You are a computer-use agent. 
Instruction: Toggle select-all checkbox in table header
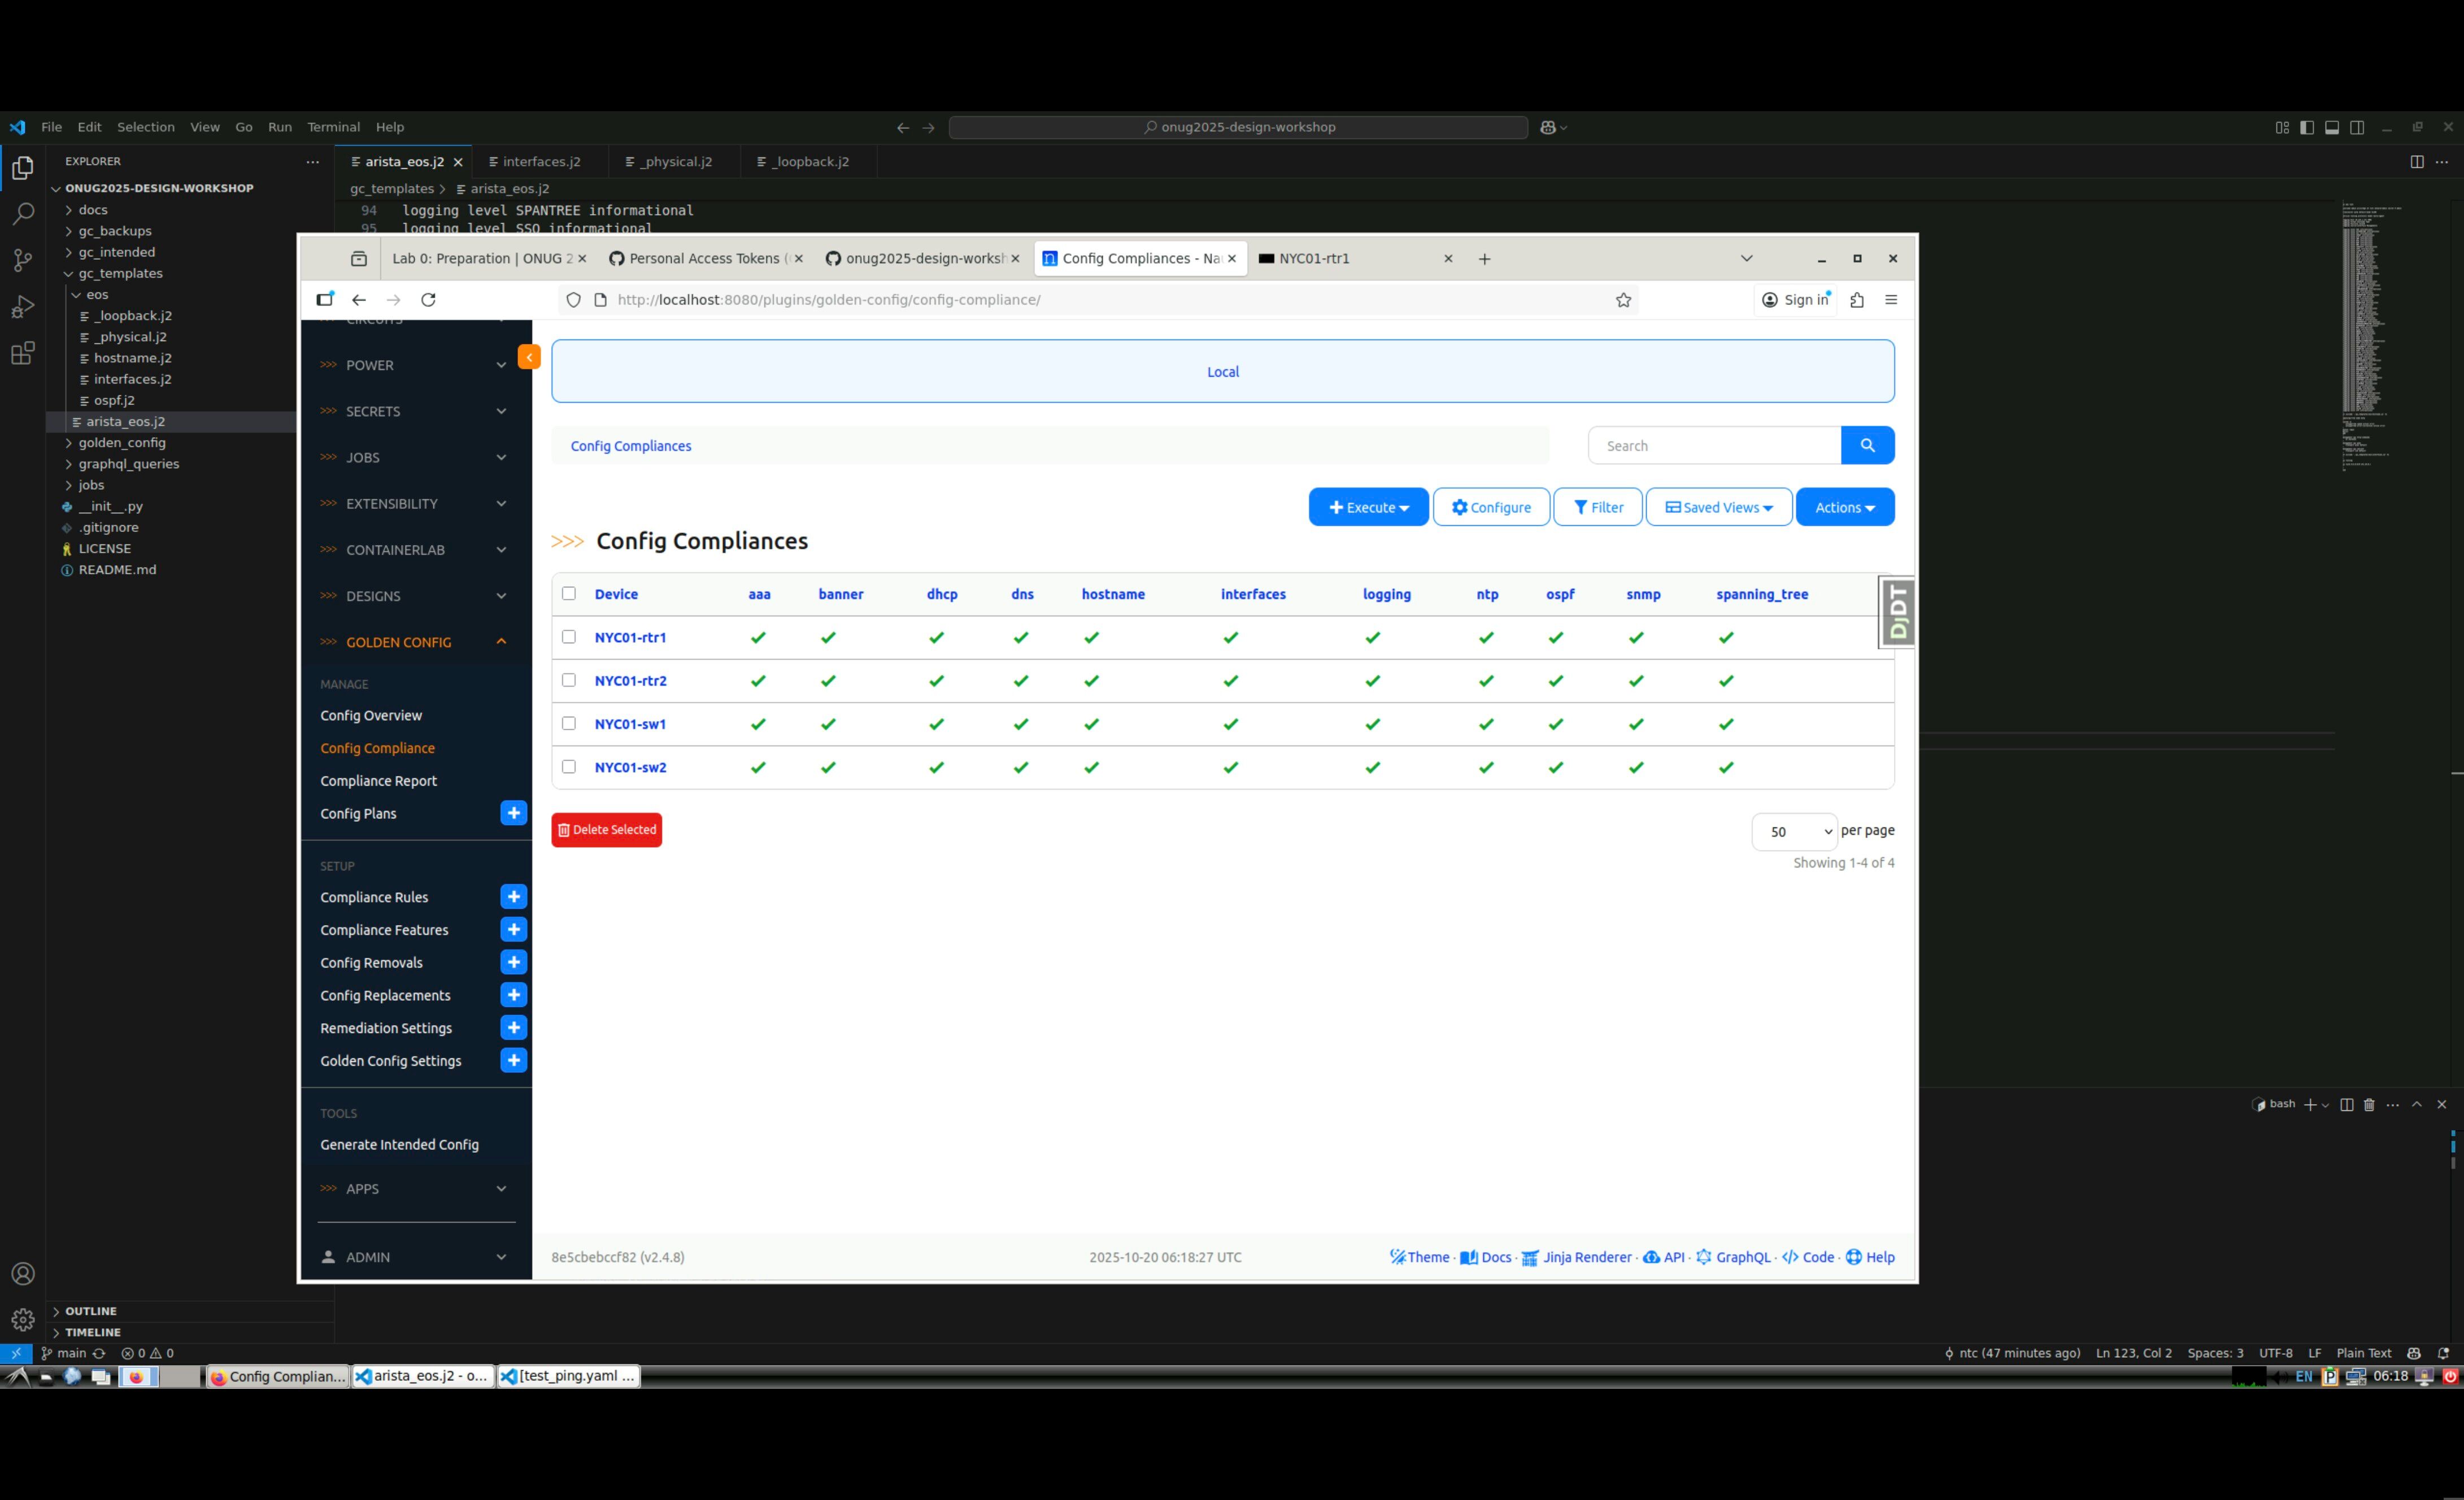(x=569, y=593)
